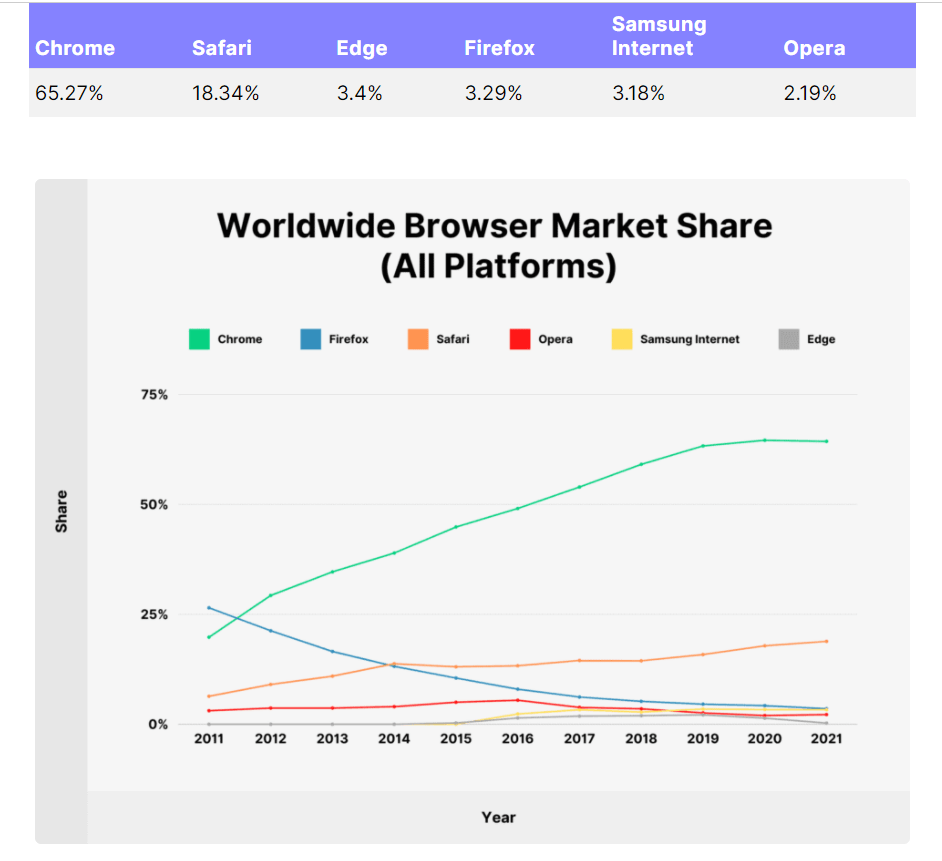Click the 25% y-axis label

coord(154,615)
